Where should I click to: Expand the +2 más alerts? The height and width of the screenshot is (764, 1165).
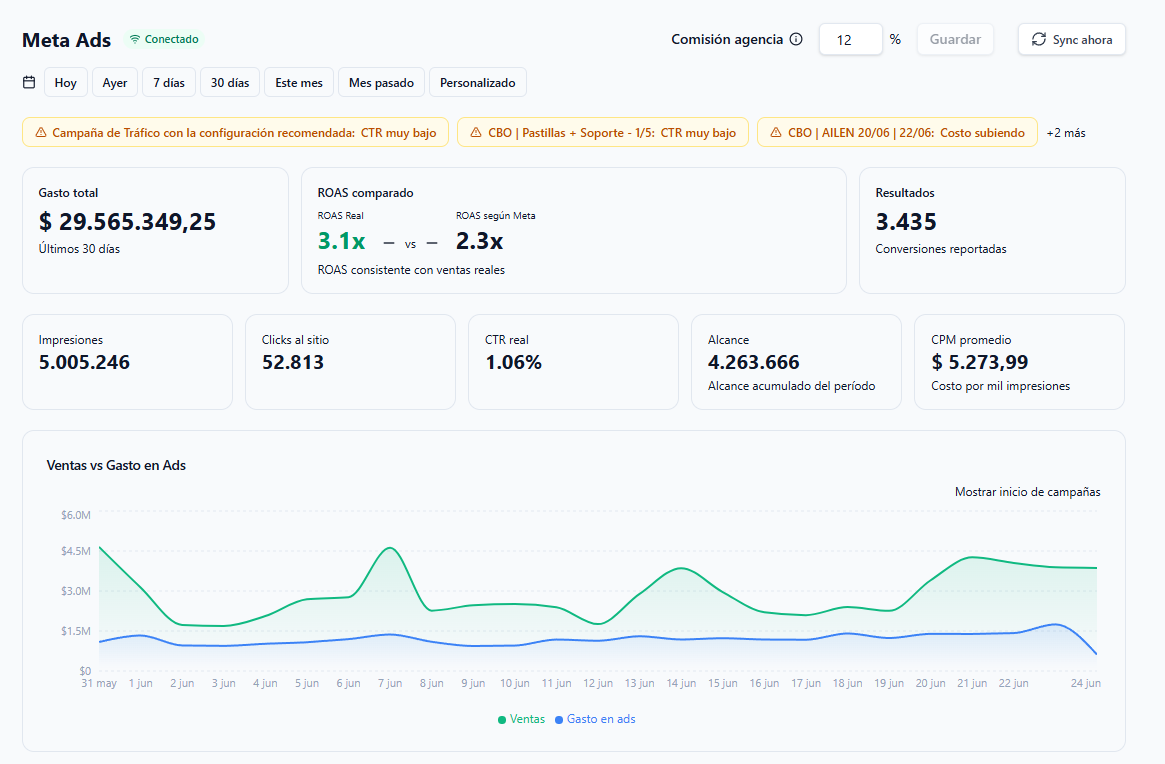click(1065, 133)
